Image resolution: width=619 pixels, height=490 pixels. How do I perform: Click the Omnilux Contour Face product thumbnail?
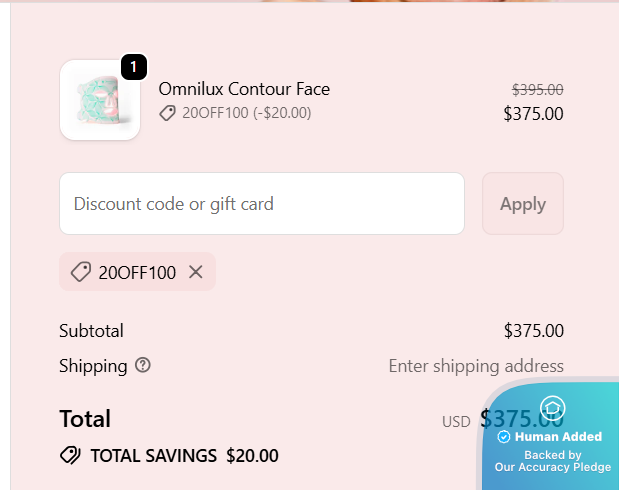100,100
